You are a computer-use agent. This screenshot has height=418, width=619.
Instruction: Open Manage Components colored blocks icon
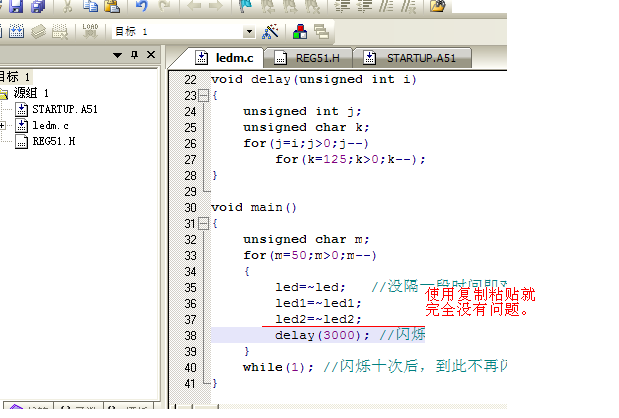(x=300, y=31)
